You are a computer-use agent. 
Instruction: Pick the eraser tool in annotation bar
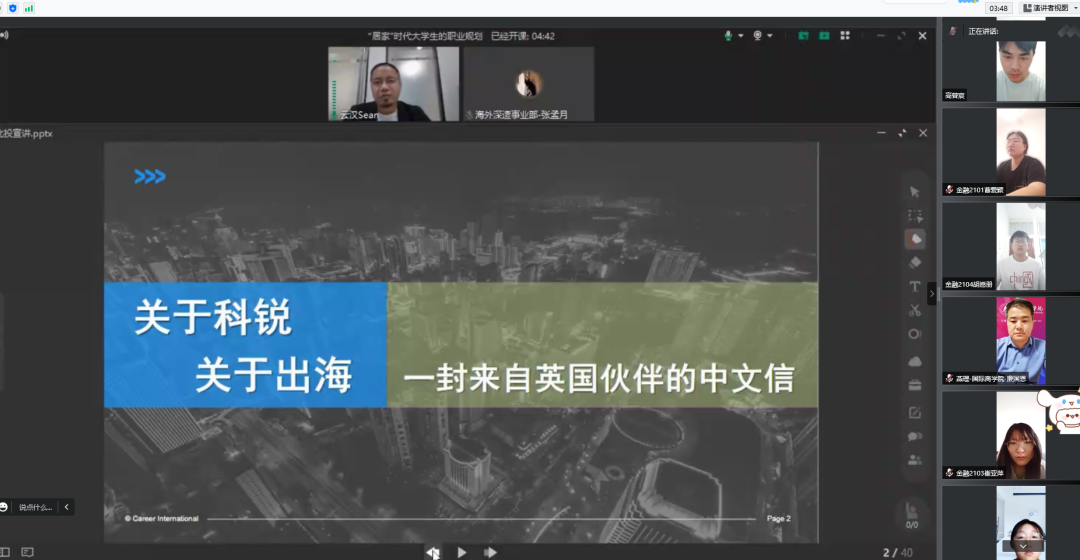coord(914,263)
